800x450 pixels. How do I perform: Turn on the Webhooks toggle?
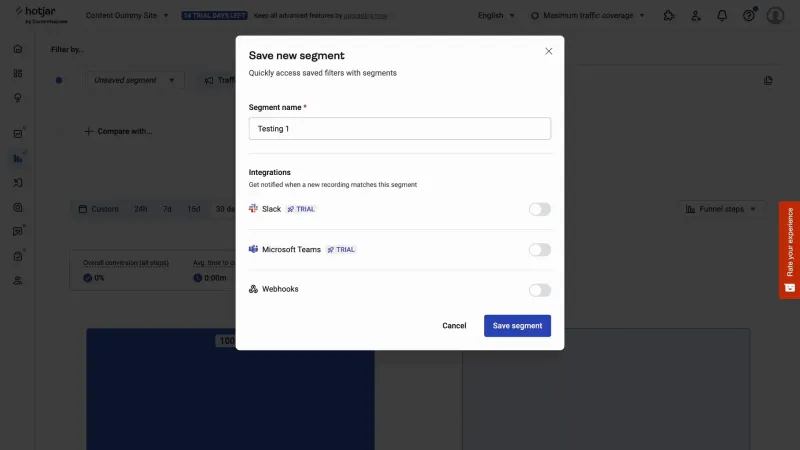click(x=539, y=290)
